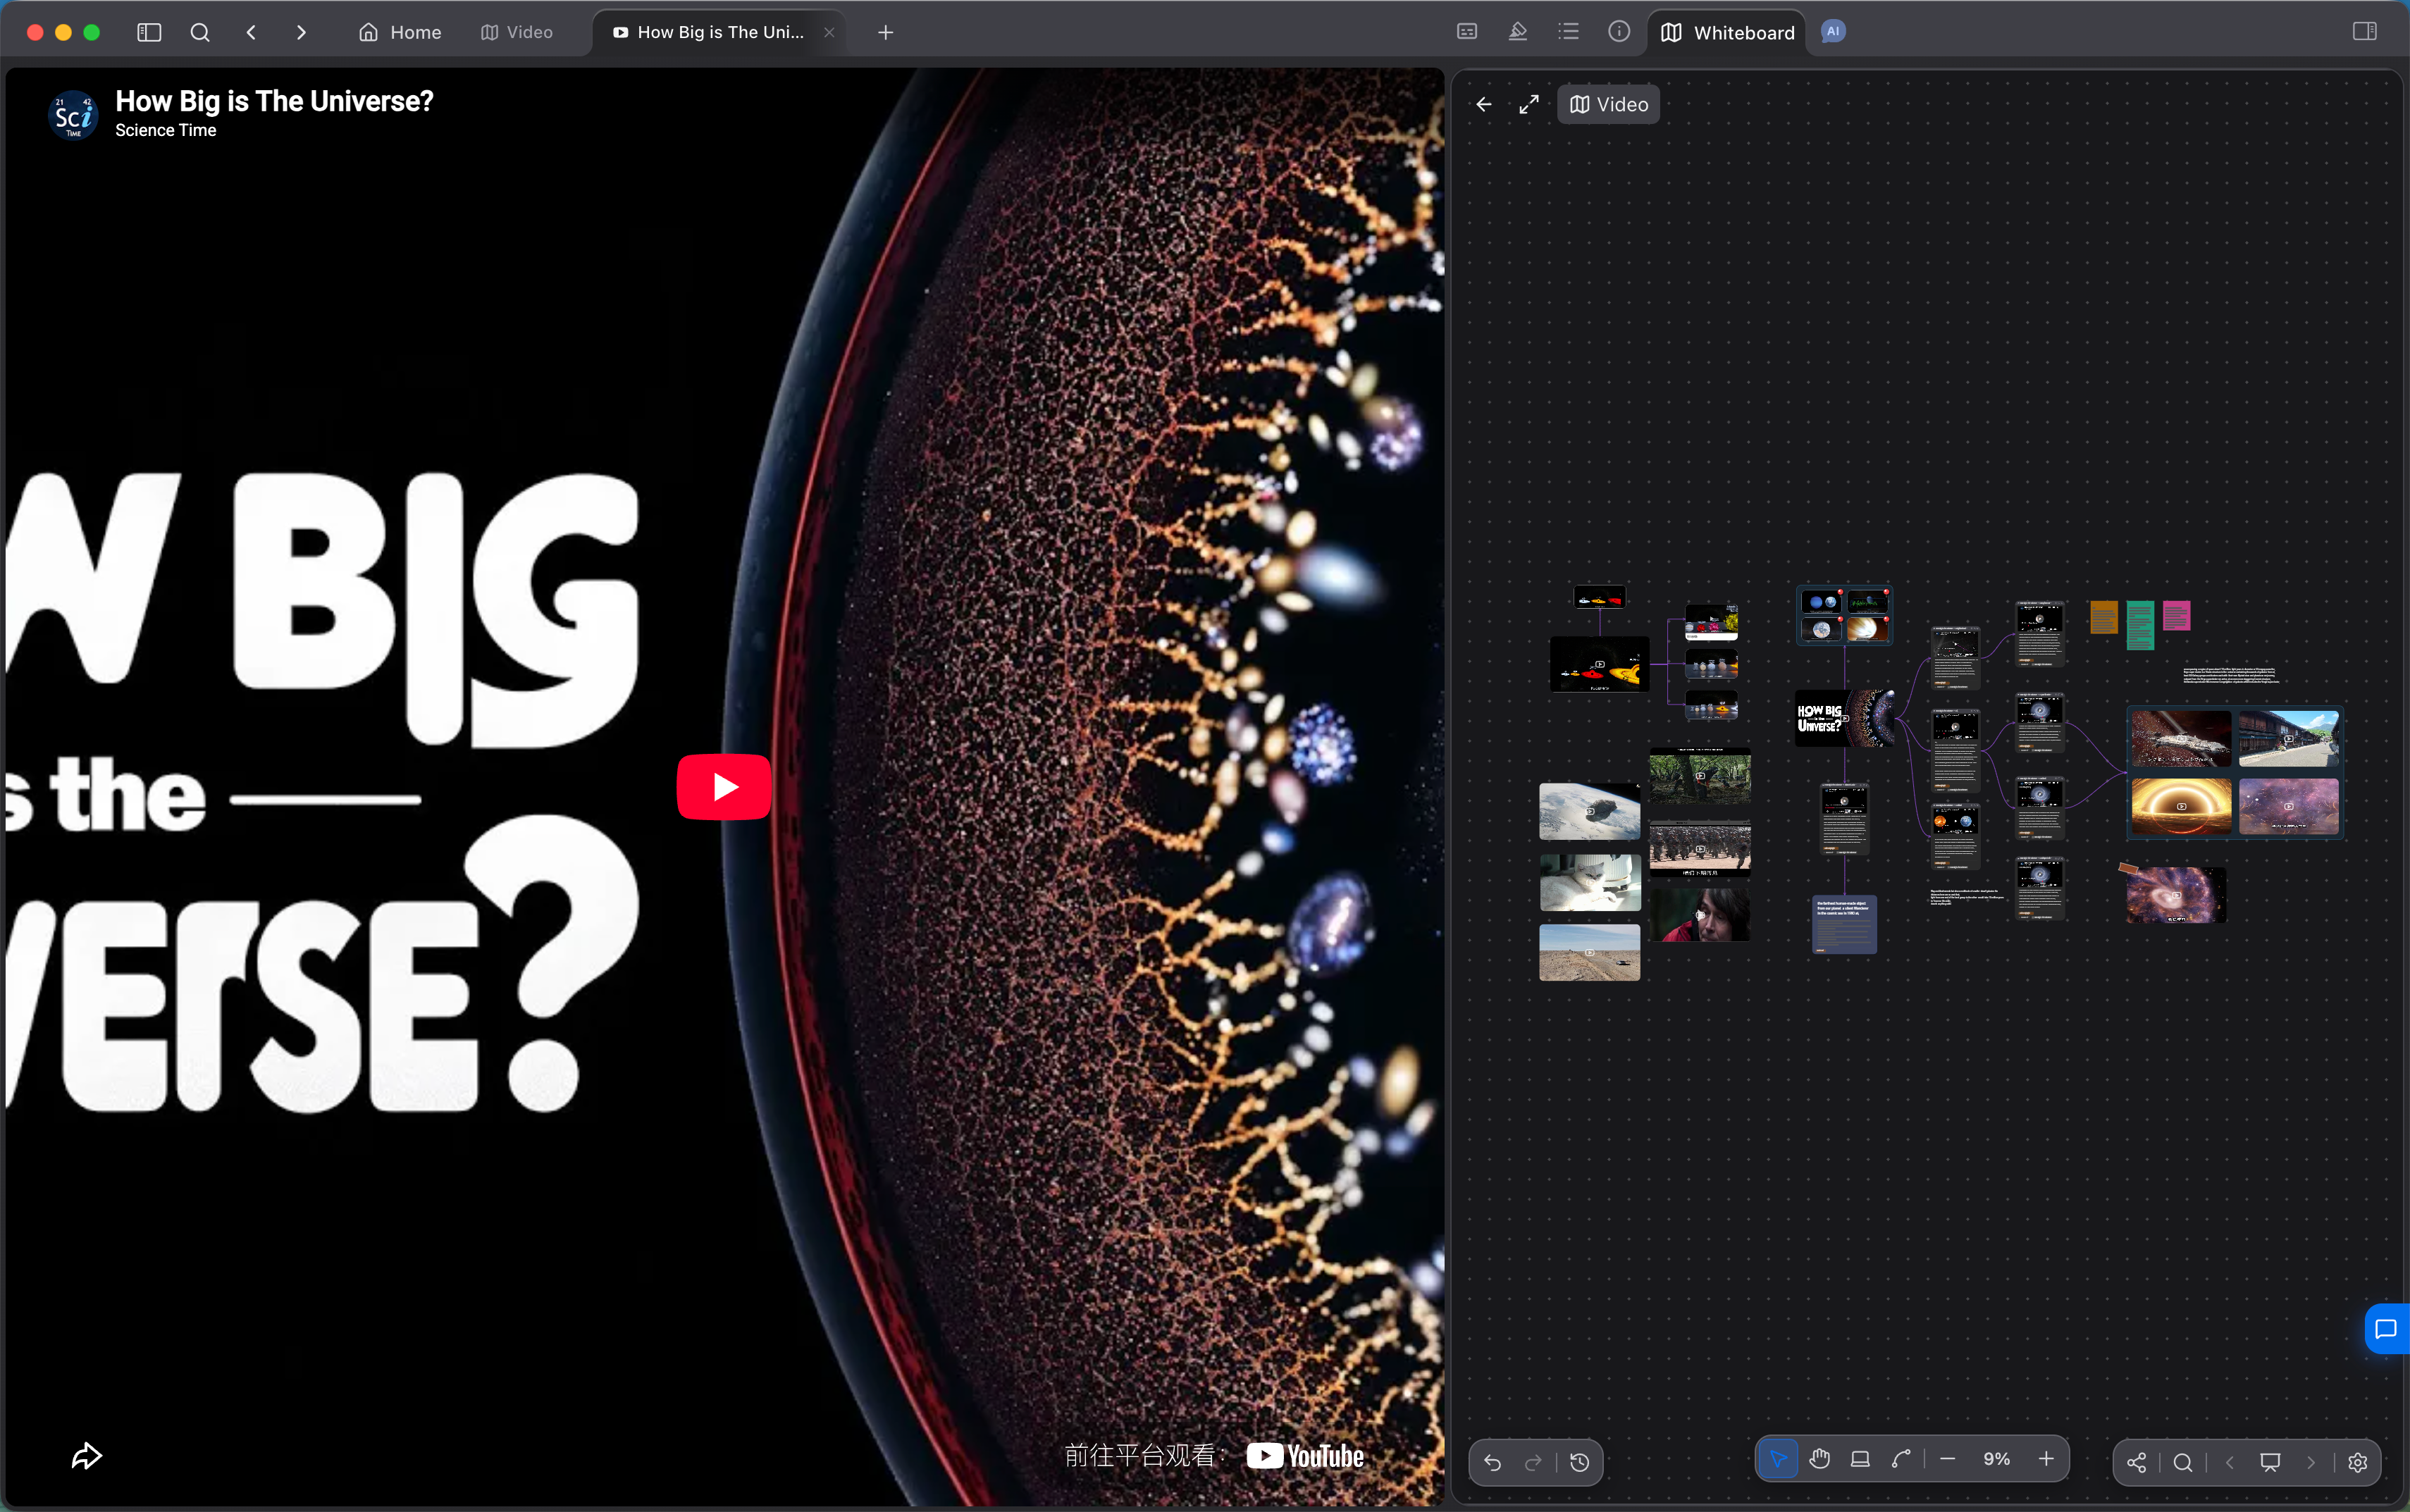This screenshot has width=2410, height=1512.
Task: Open the AI assistant badge
Action: click(x=1833, y=31)
